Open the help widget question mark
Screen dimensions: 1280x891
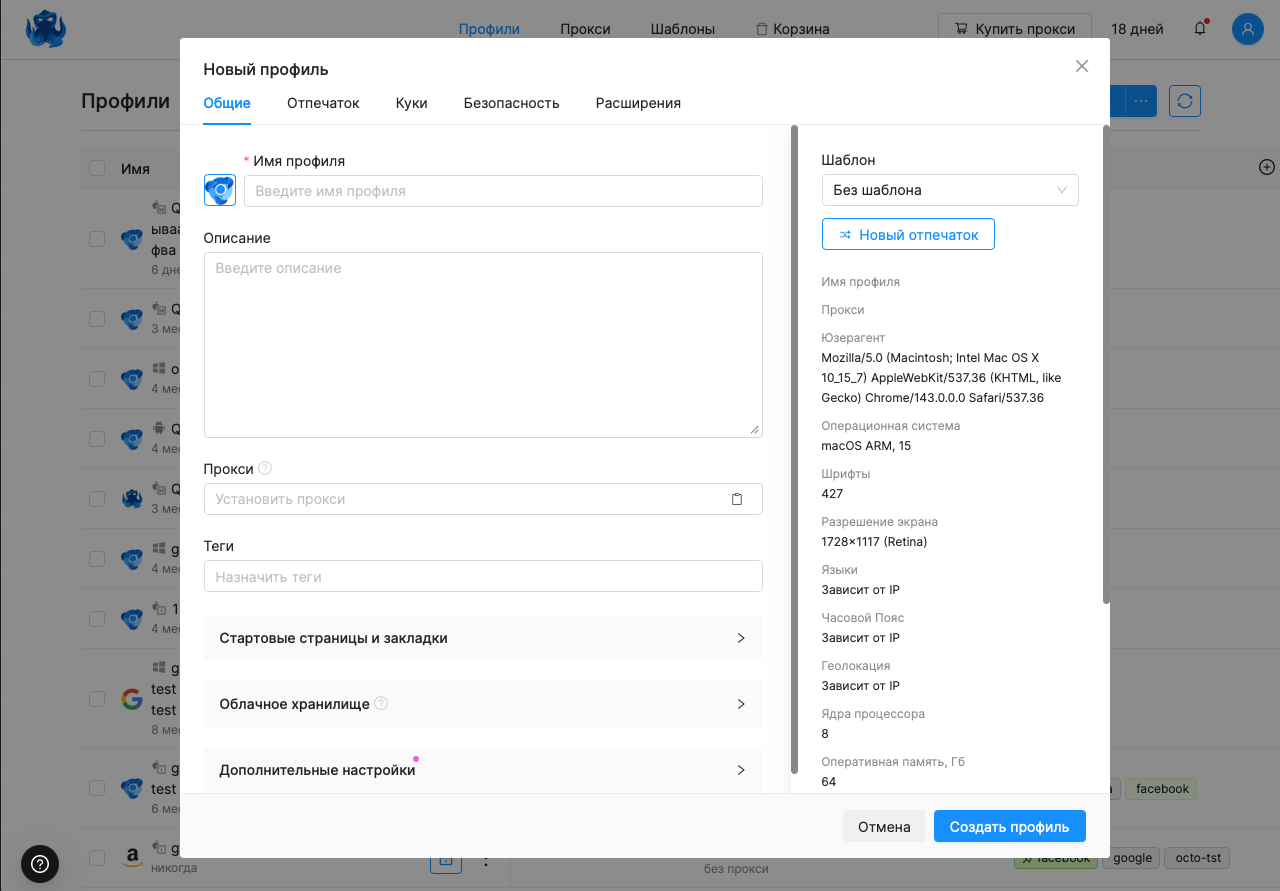(x=40, y=863)
